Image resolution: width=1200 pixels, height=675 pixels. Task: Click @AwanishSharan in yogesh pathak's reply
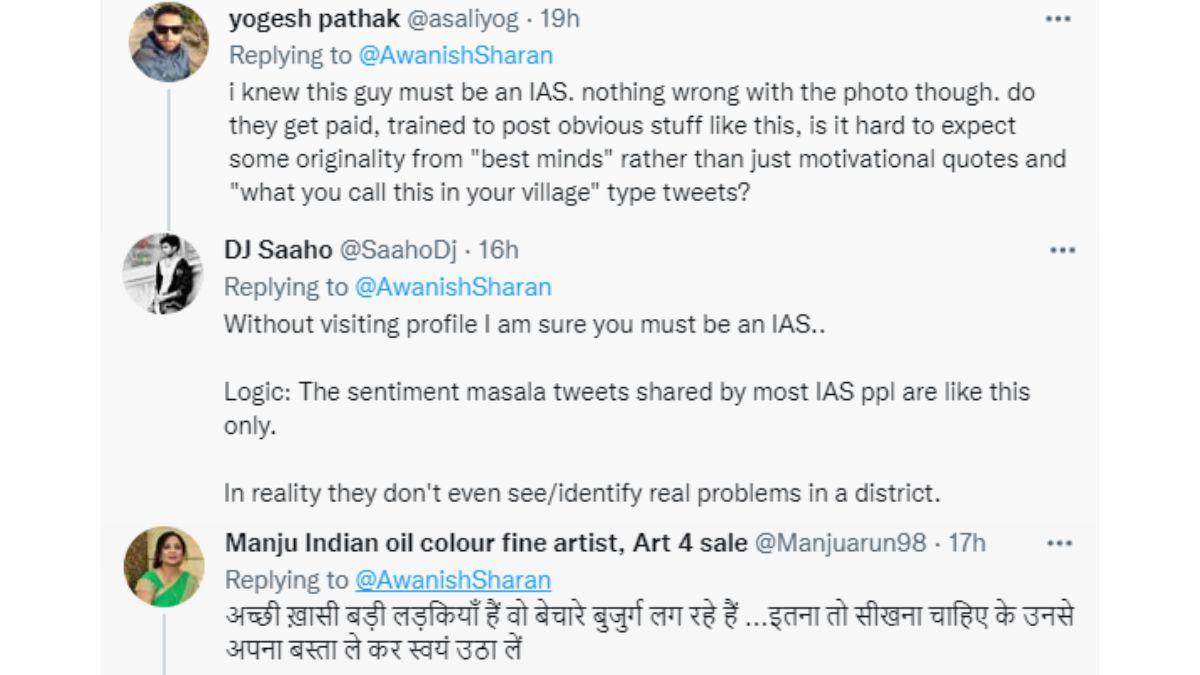[x=455, y=54]
